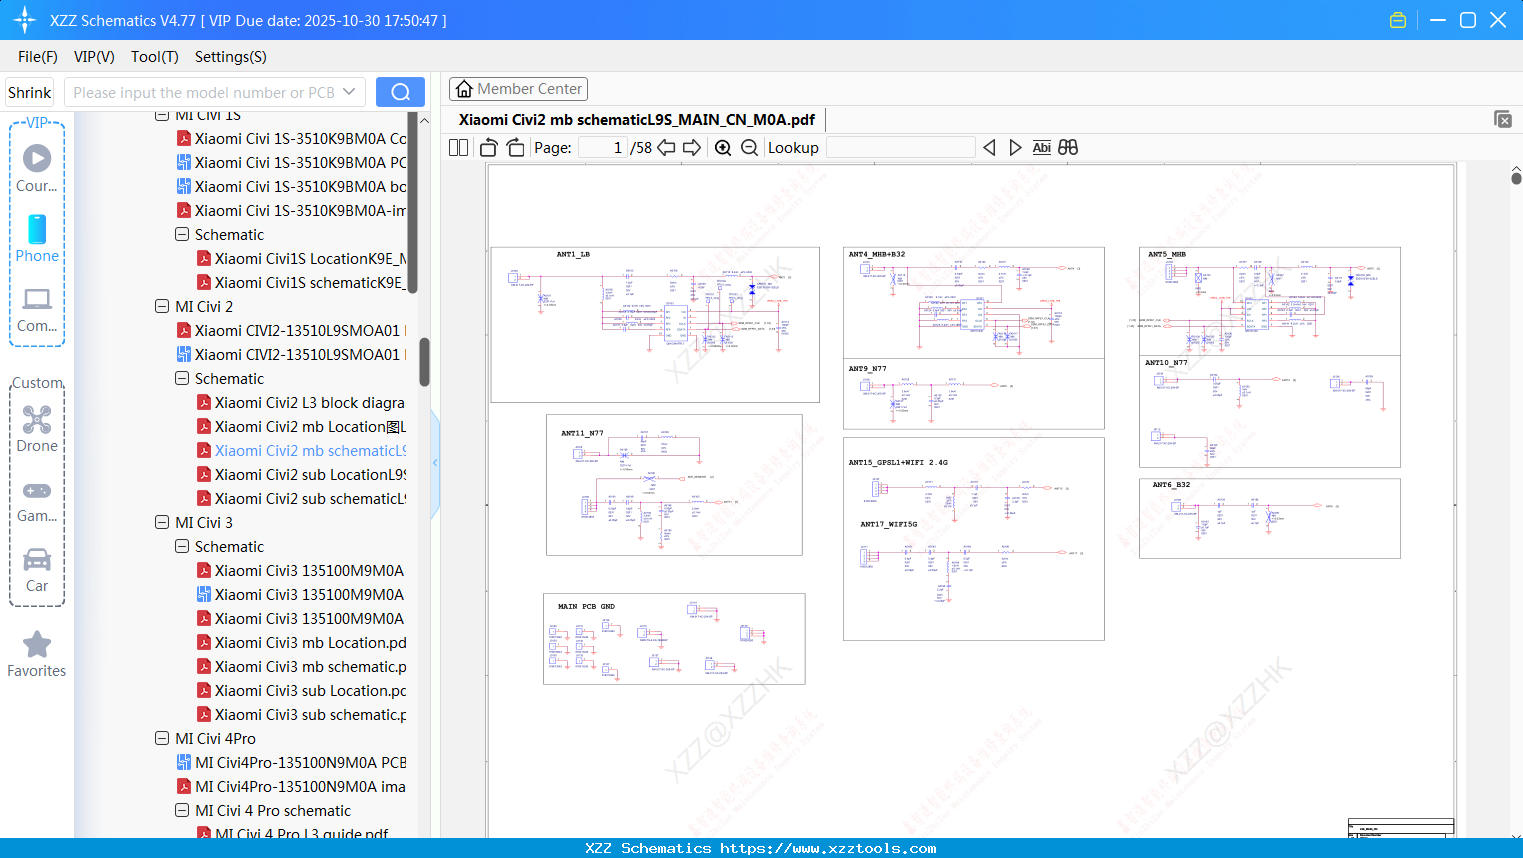
Task: Collapse the MI Civi 4 Pro schematic folder
Action: [182, 810]
